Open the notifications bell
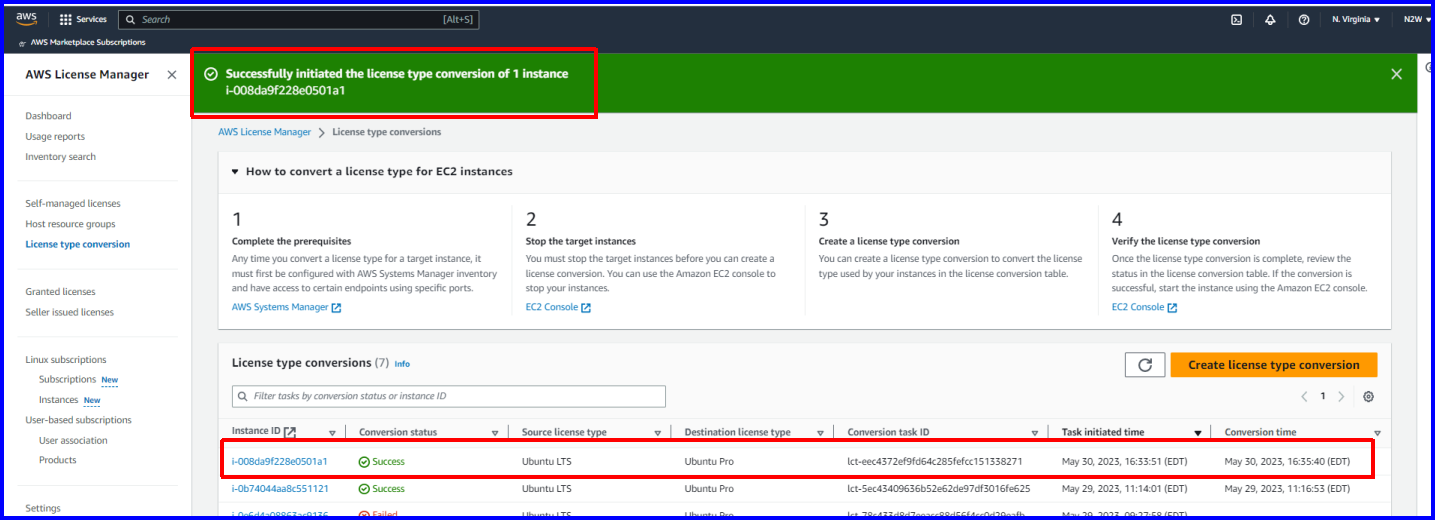The width and height of the screenshot is (1435, 520). pos(1270,19)
